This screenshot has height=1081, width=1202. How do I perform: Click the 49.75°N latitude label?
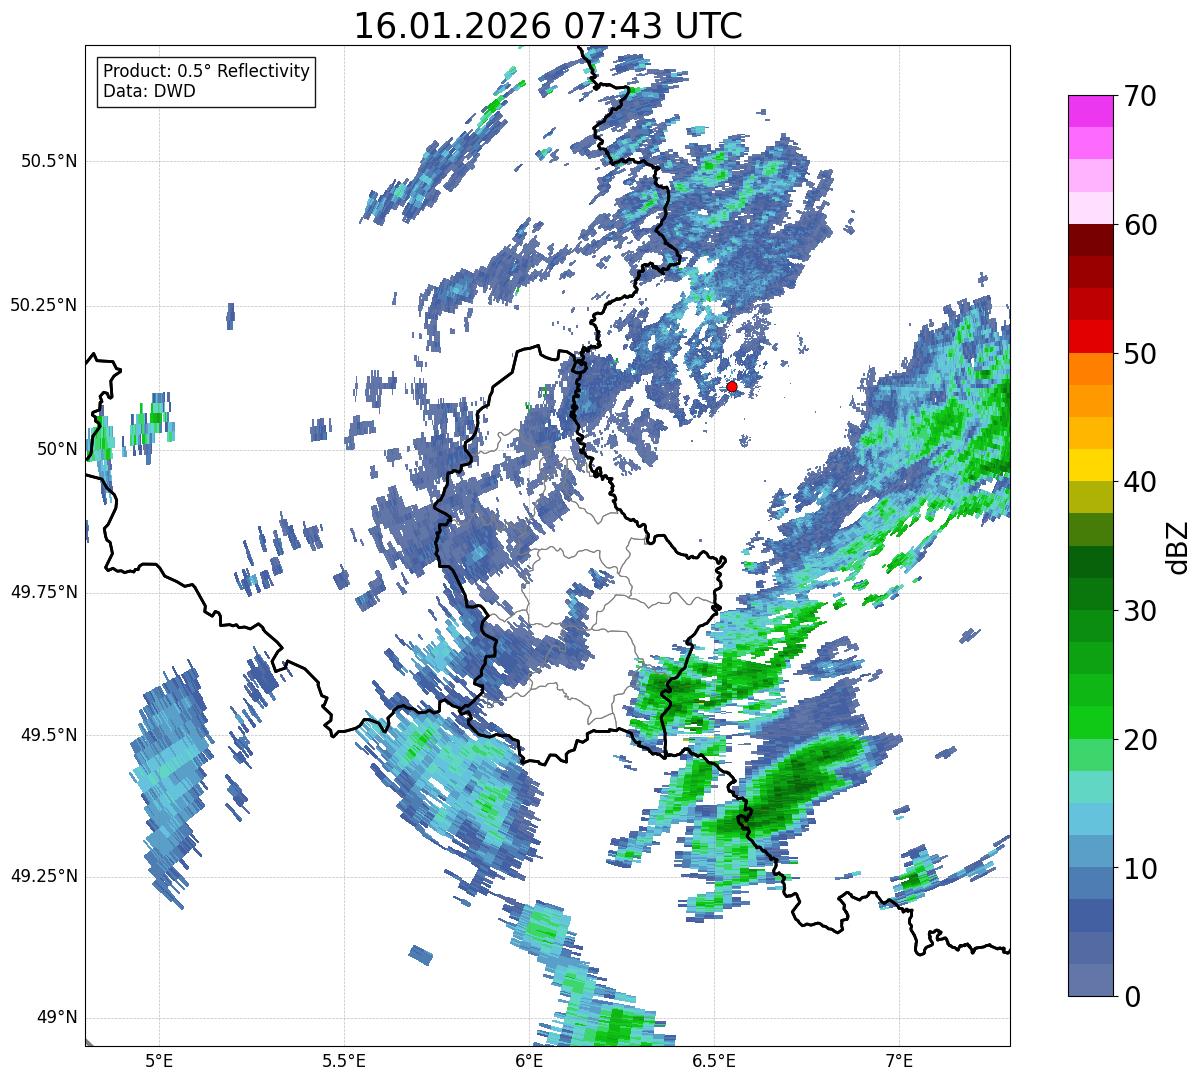click(x=43, y=592)
